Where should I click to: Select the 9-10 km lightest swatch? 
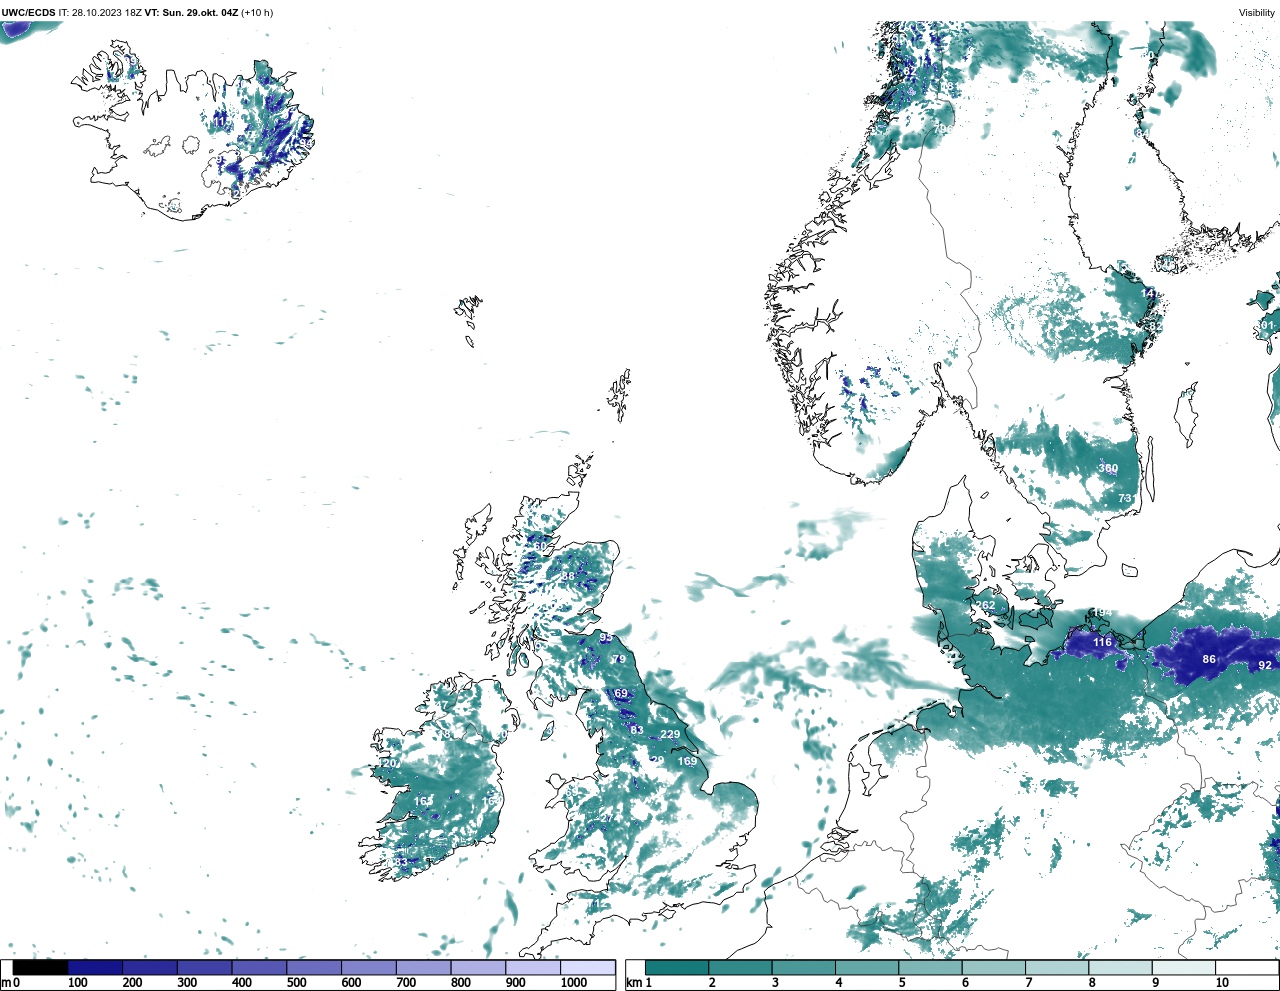tap(1183, 967)
